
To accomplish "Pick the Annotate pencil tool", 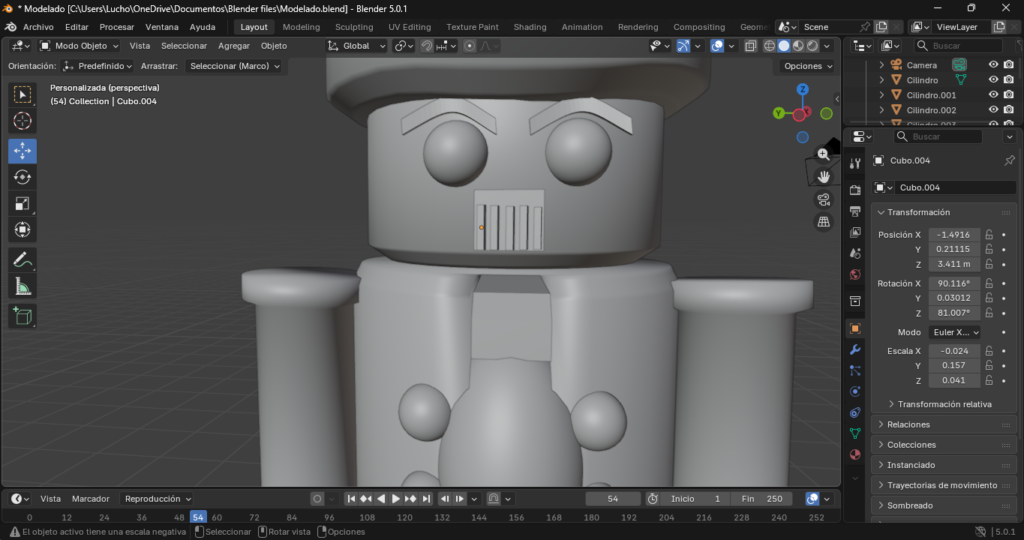I will [x=23, y=260].
